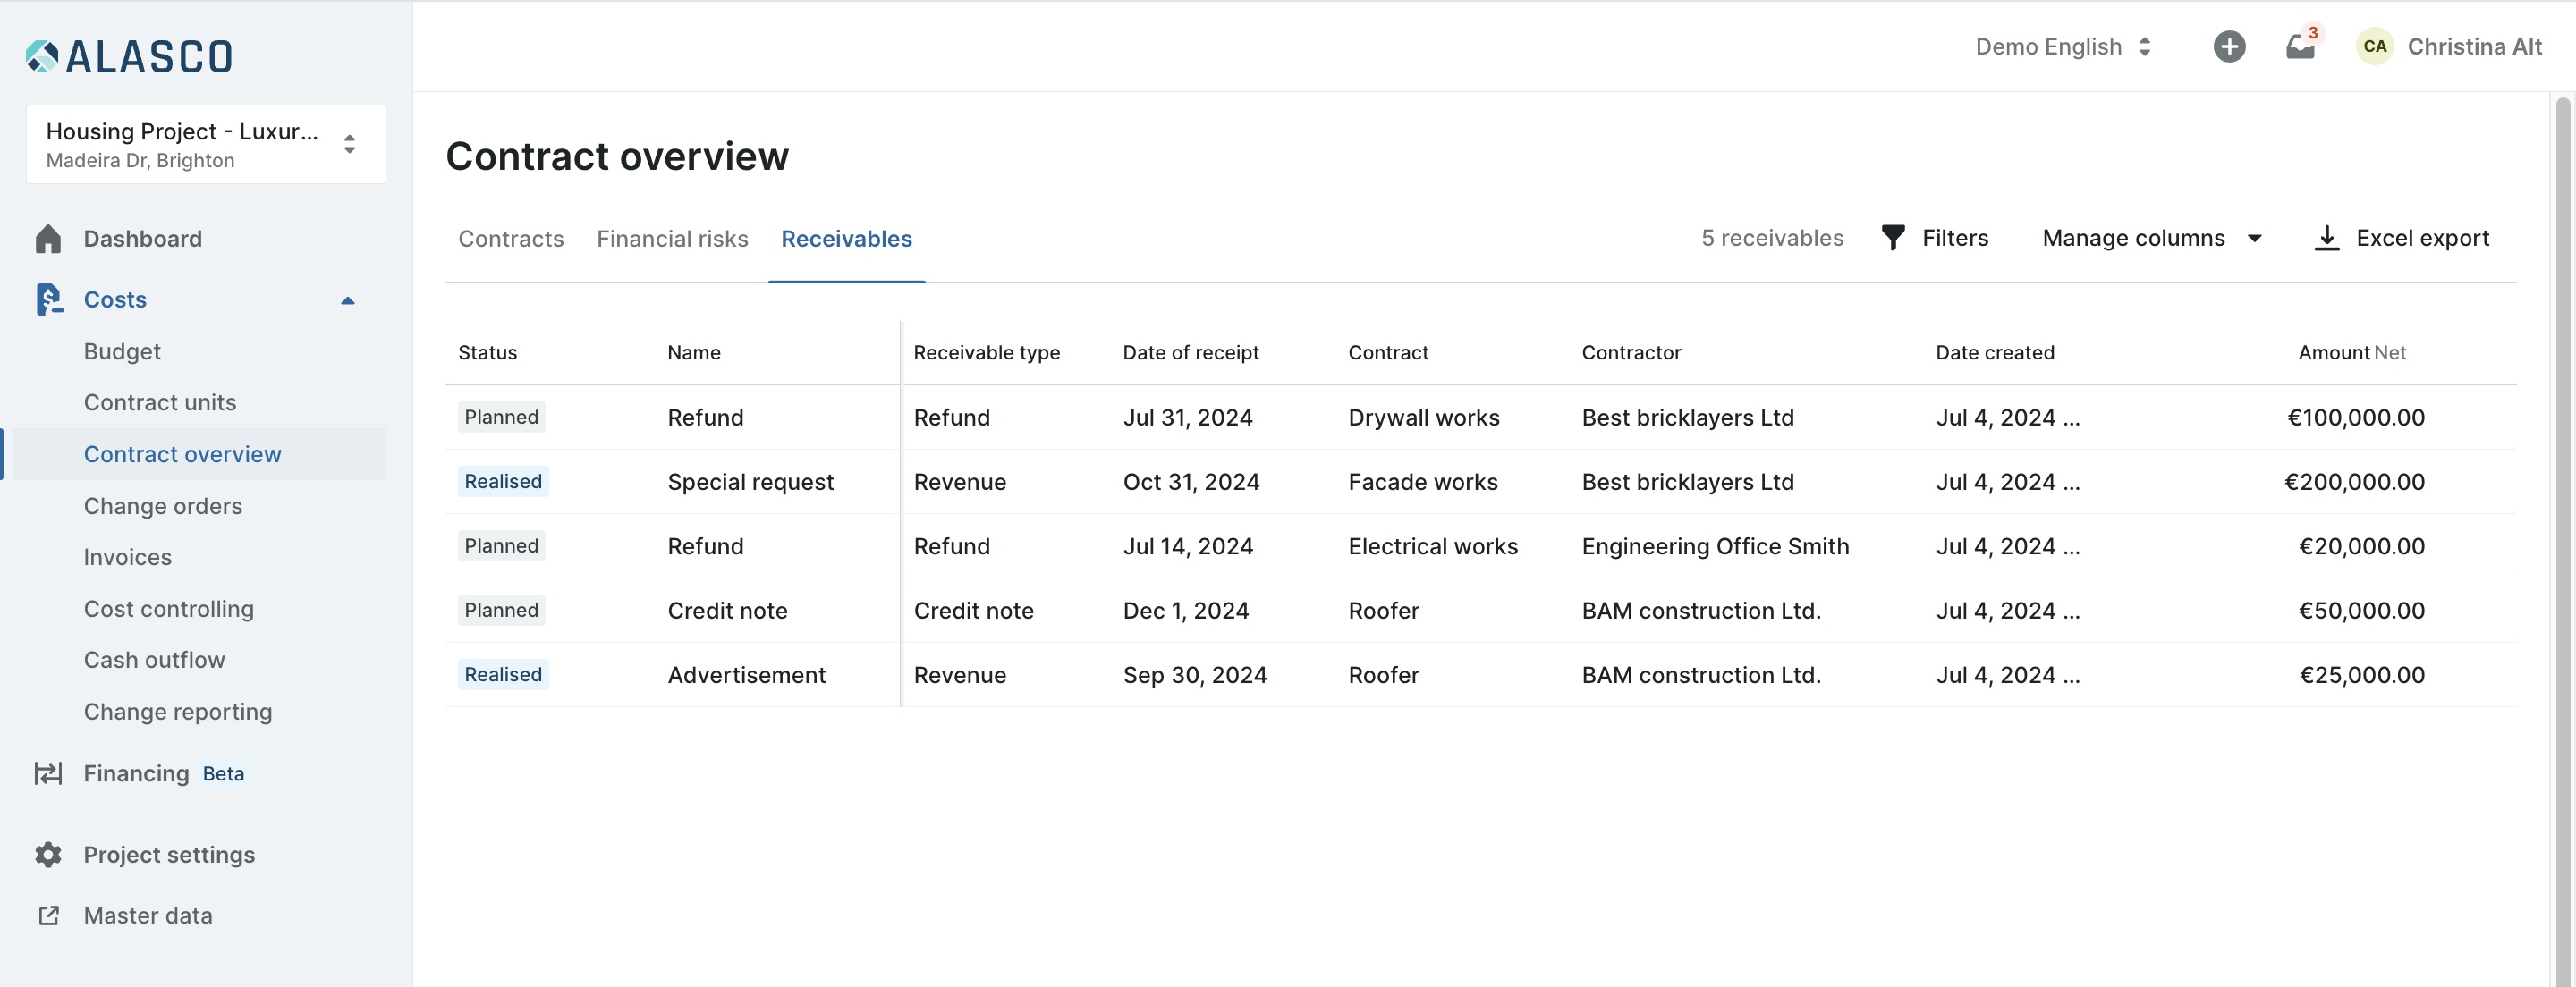
Task: Click Engineering Office Smith contractor cell
Action: [x=1715, y=546]
